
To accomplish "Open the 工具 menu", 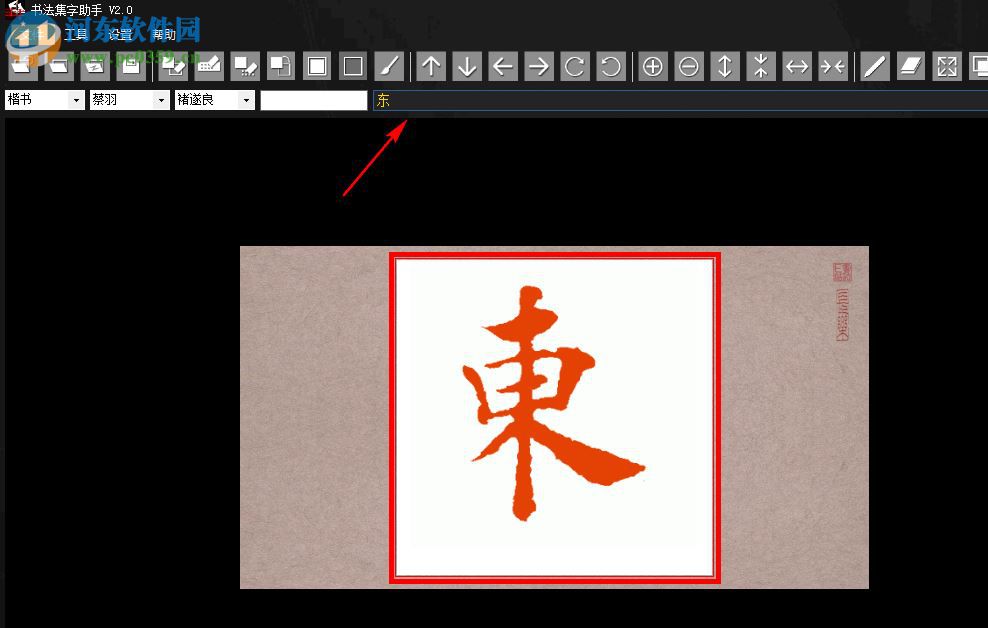I will point(74,33).
